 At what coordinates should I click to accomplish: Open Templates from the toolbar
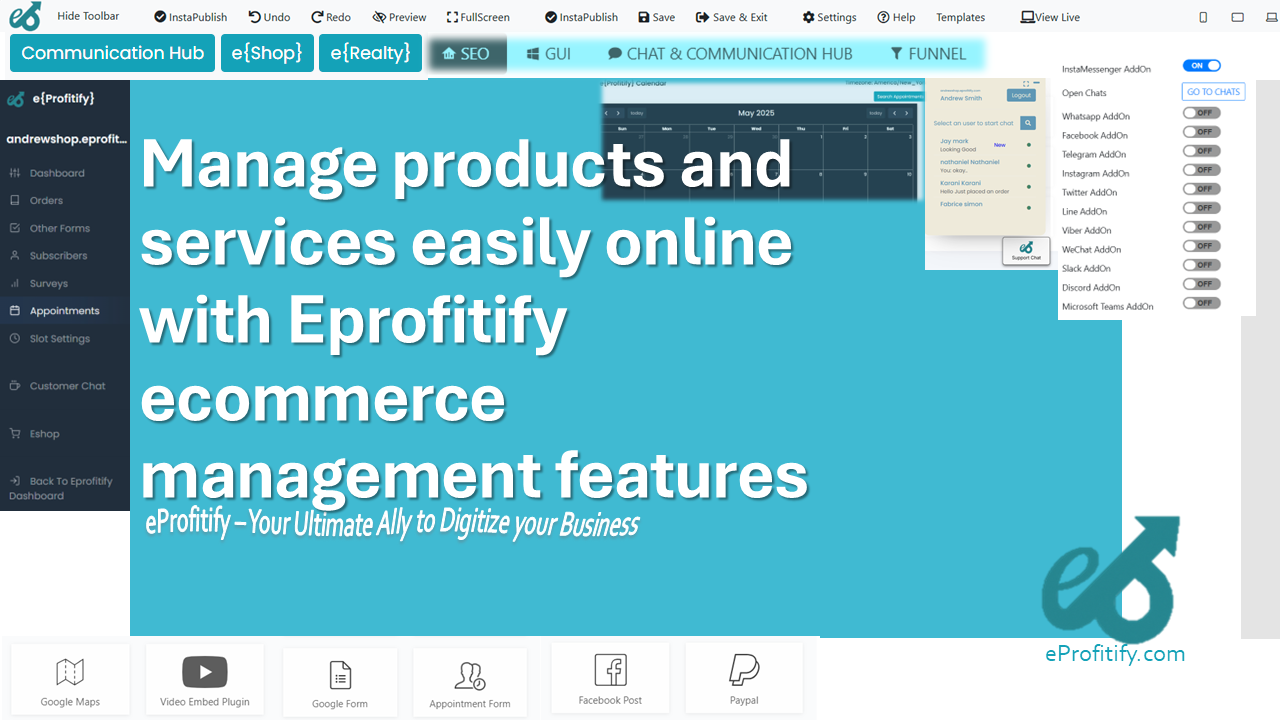(x=960, y=17)
